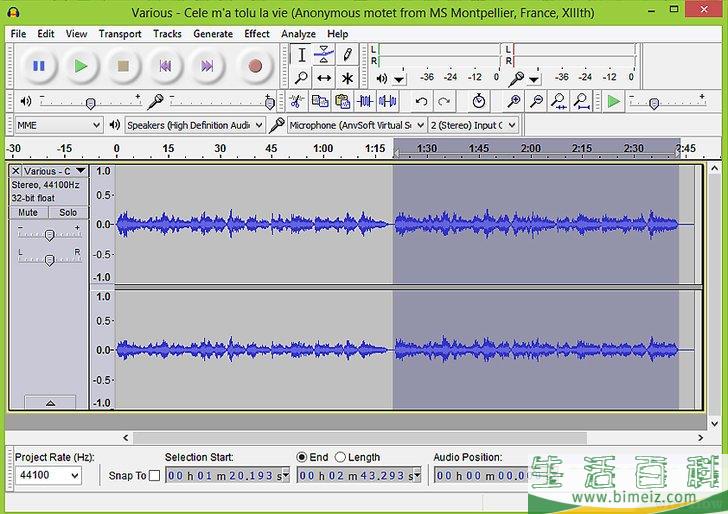Click the Undo arrow icon
728x514 pixels.
(x=422, y=101)
